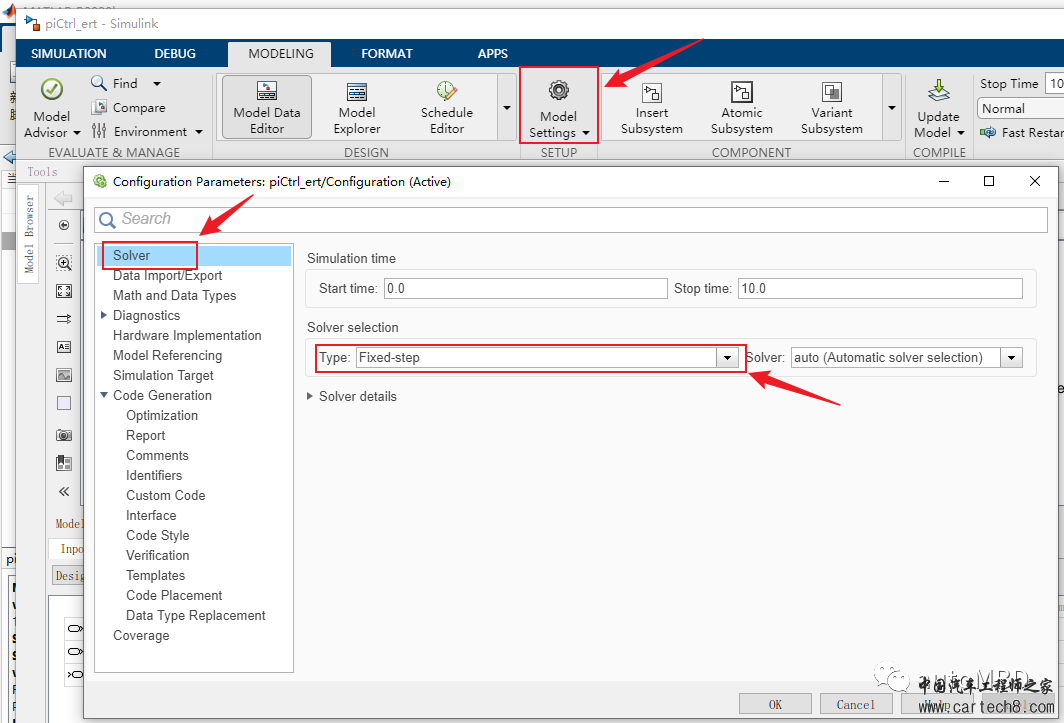Viewport: 1064px width, 723px height.
Task: Click the Start time input field
Action: pos(526,289)
